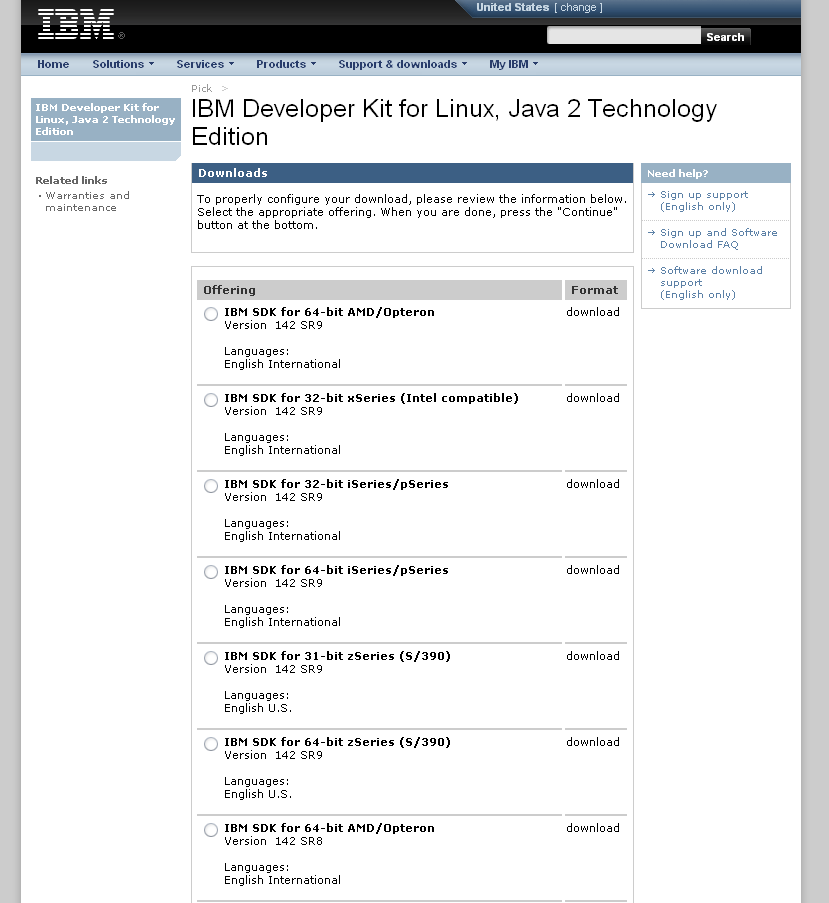Image resolution: width=829 pixels, height=903 pixels.
Task: Open the left sidebar IBM Developer Kit item
Action: [x=105, y=119]
